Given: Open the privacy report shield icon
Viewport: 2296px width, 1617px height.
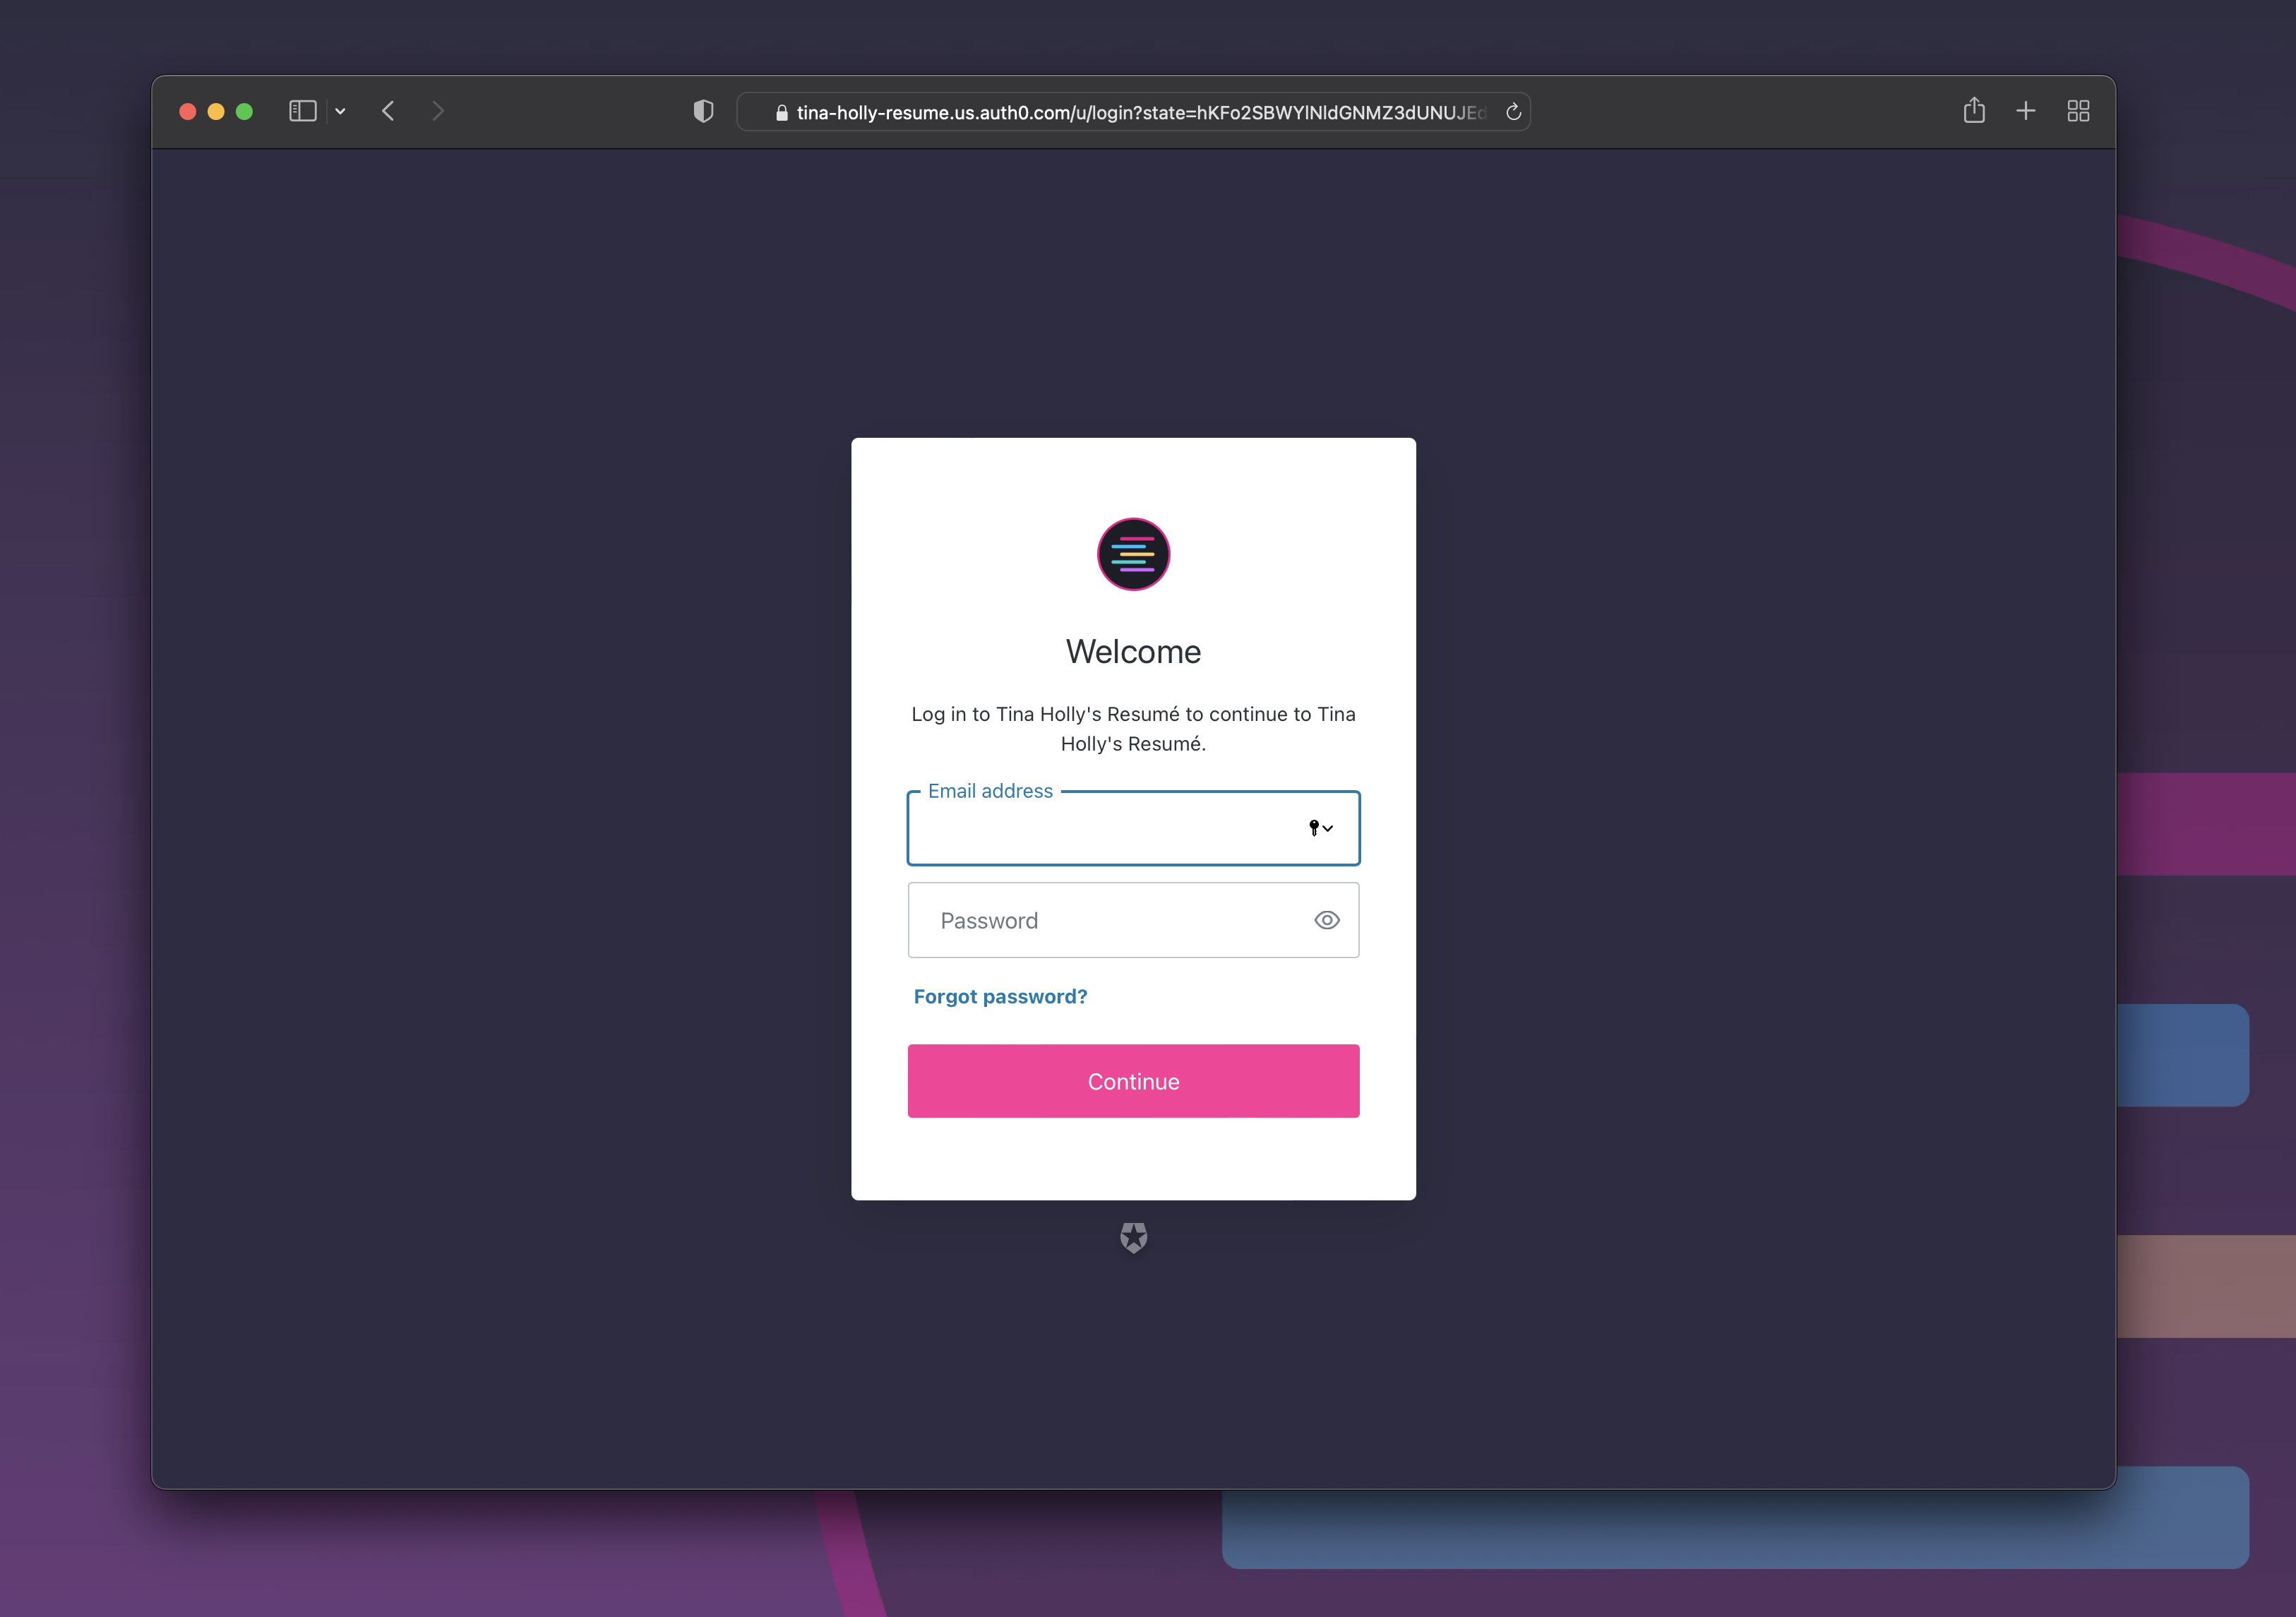Looking at the screenshot, I should [x=703, y=111].
